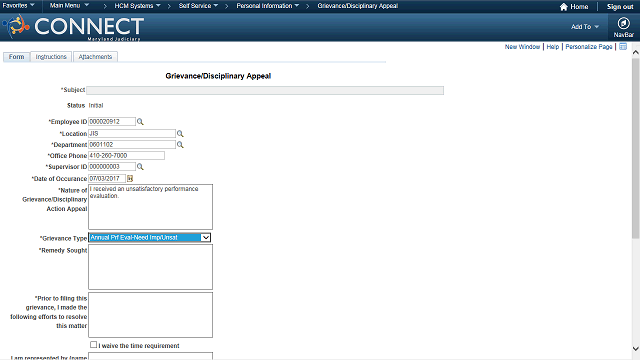Click the Date of Occurance field
Image resolution: width=640 pixels, height=360 pixels.
pyautogui.click(x=107, y=178)
